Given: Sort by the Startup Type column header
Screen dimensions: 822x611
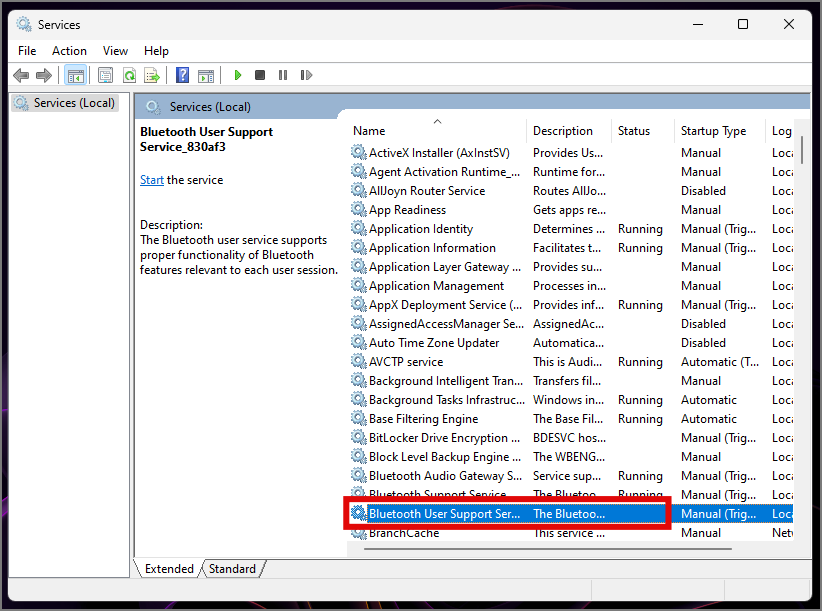Looking at the screenshot, I should coord(719,130).
